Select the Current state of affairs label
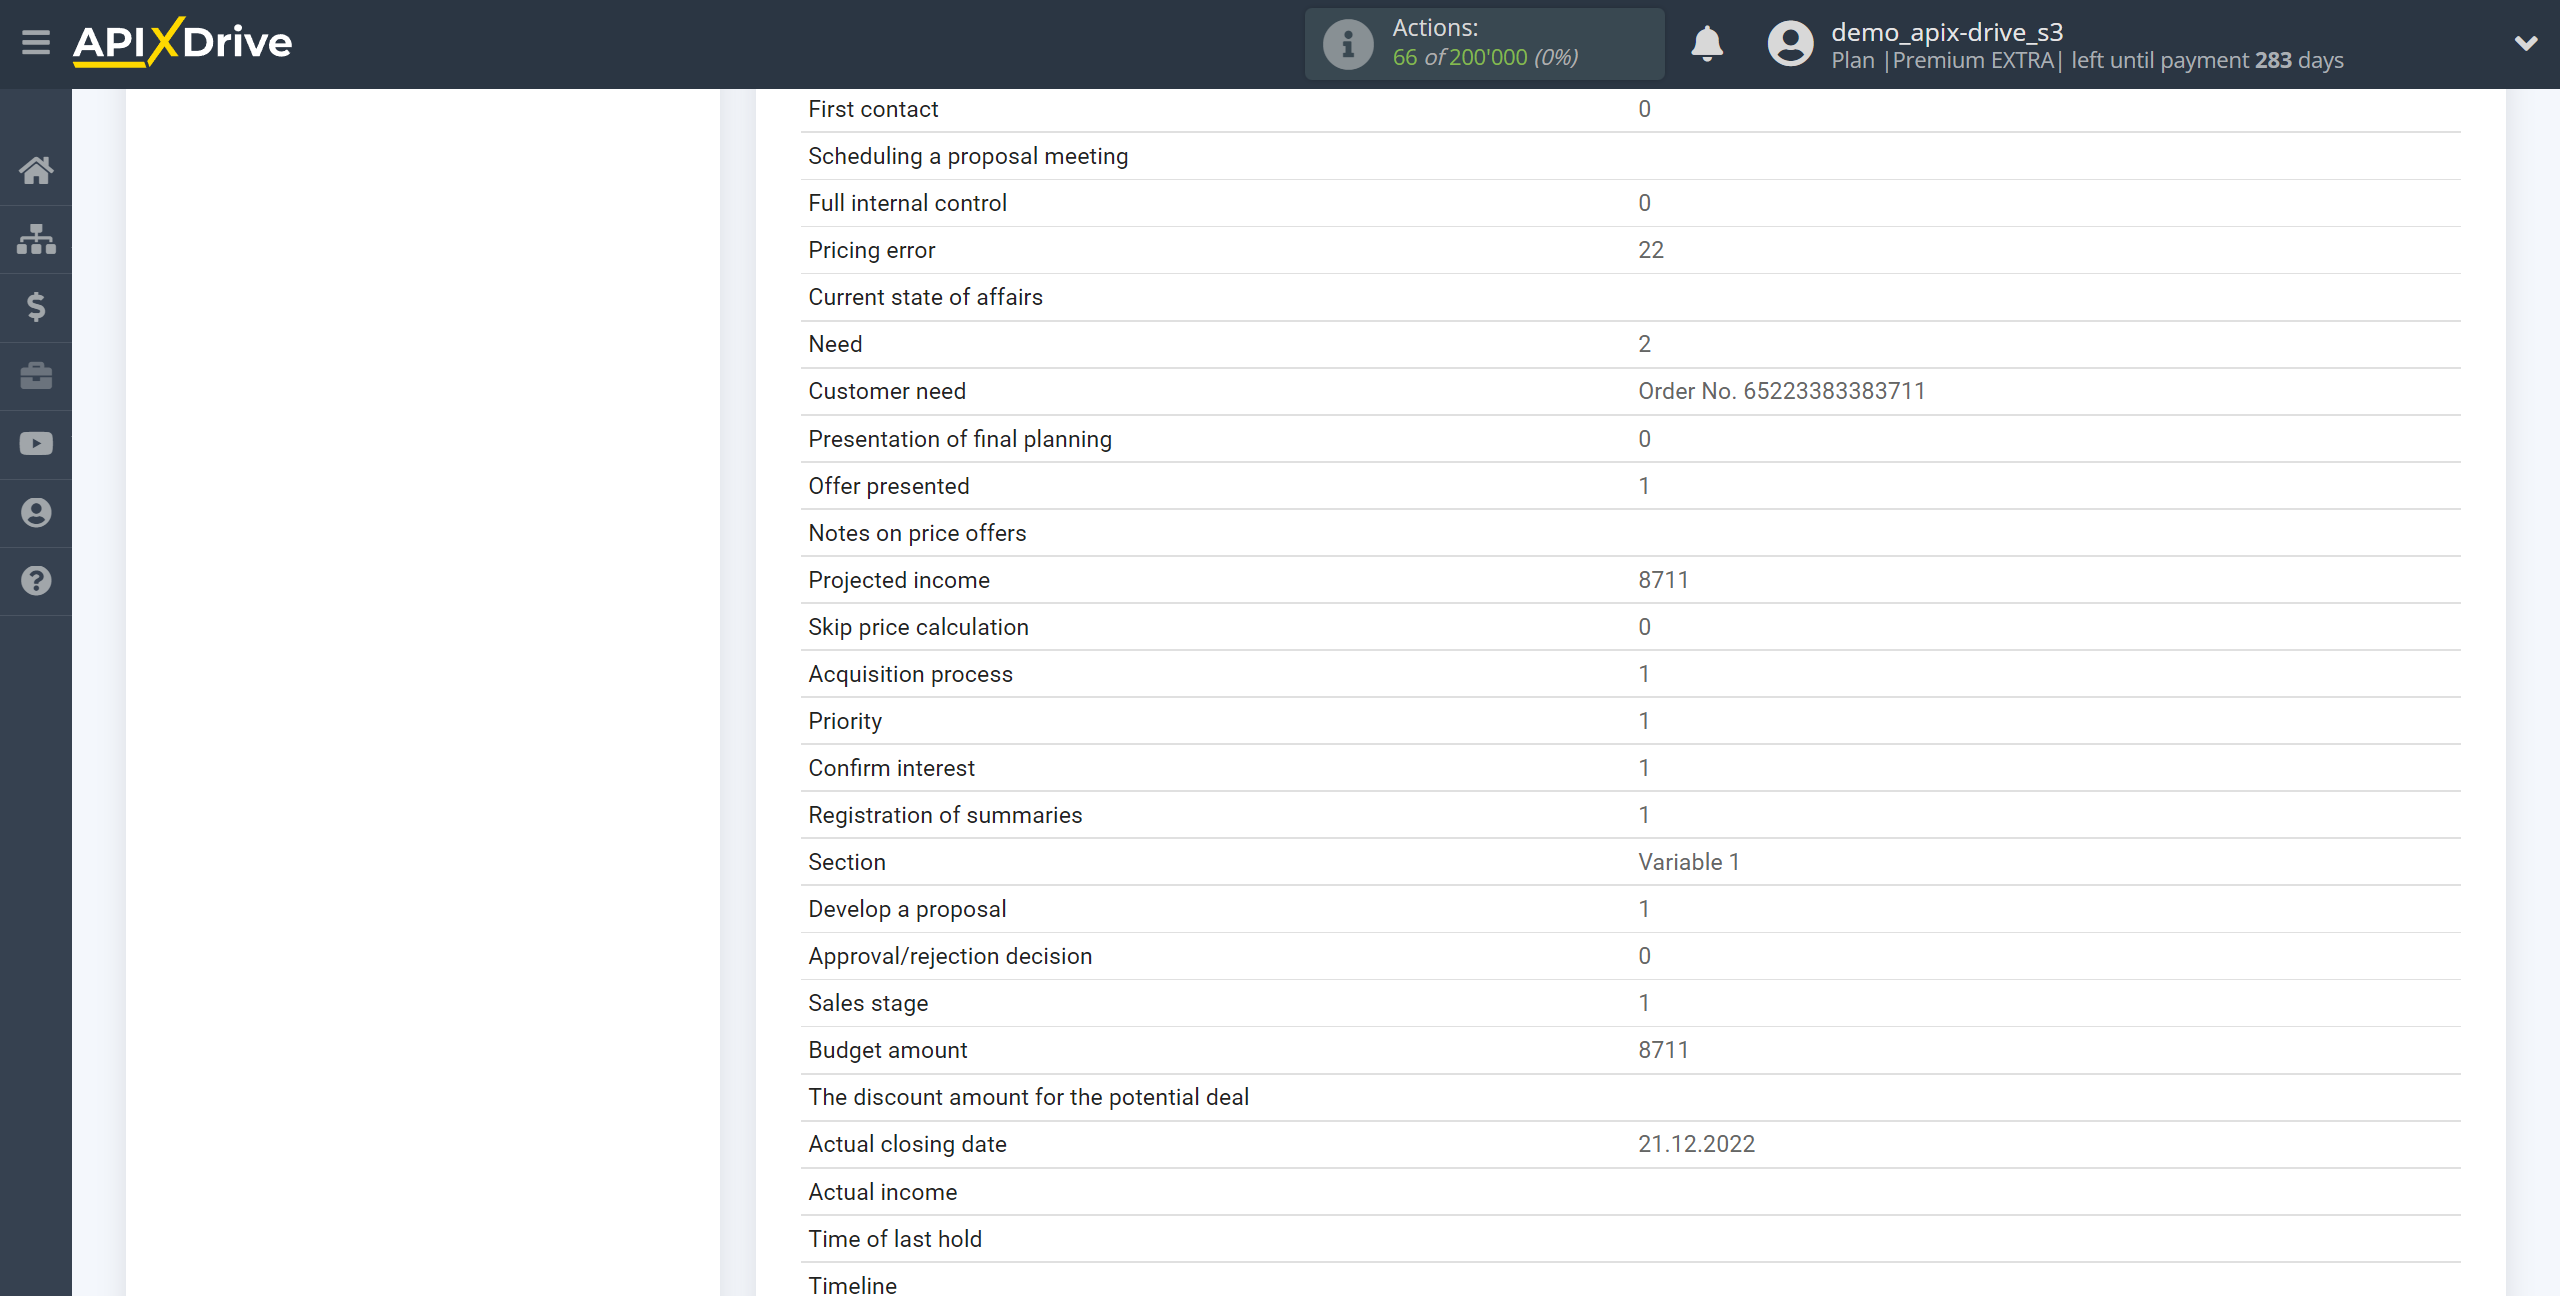The image size is (2560, 1296). click(925, 297)
